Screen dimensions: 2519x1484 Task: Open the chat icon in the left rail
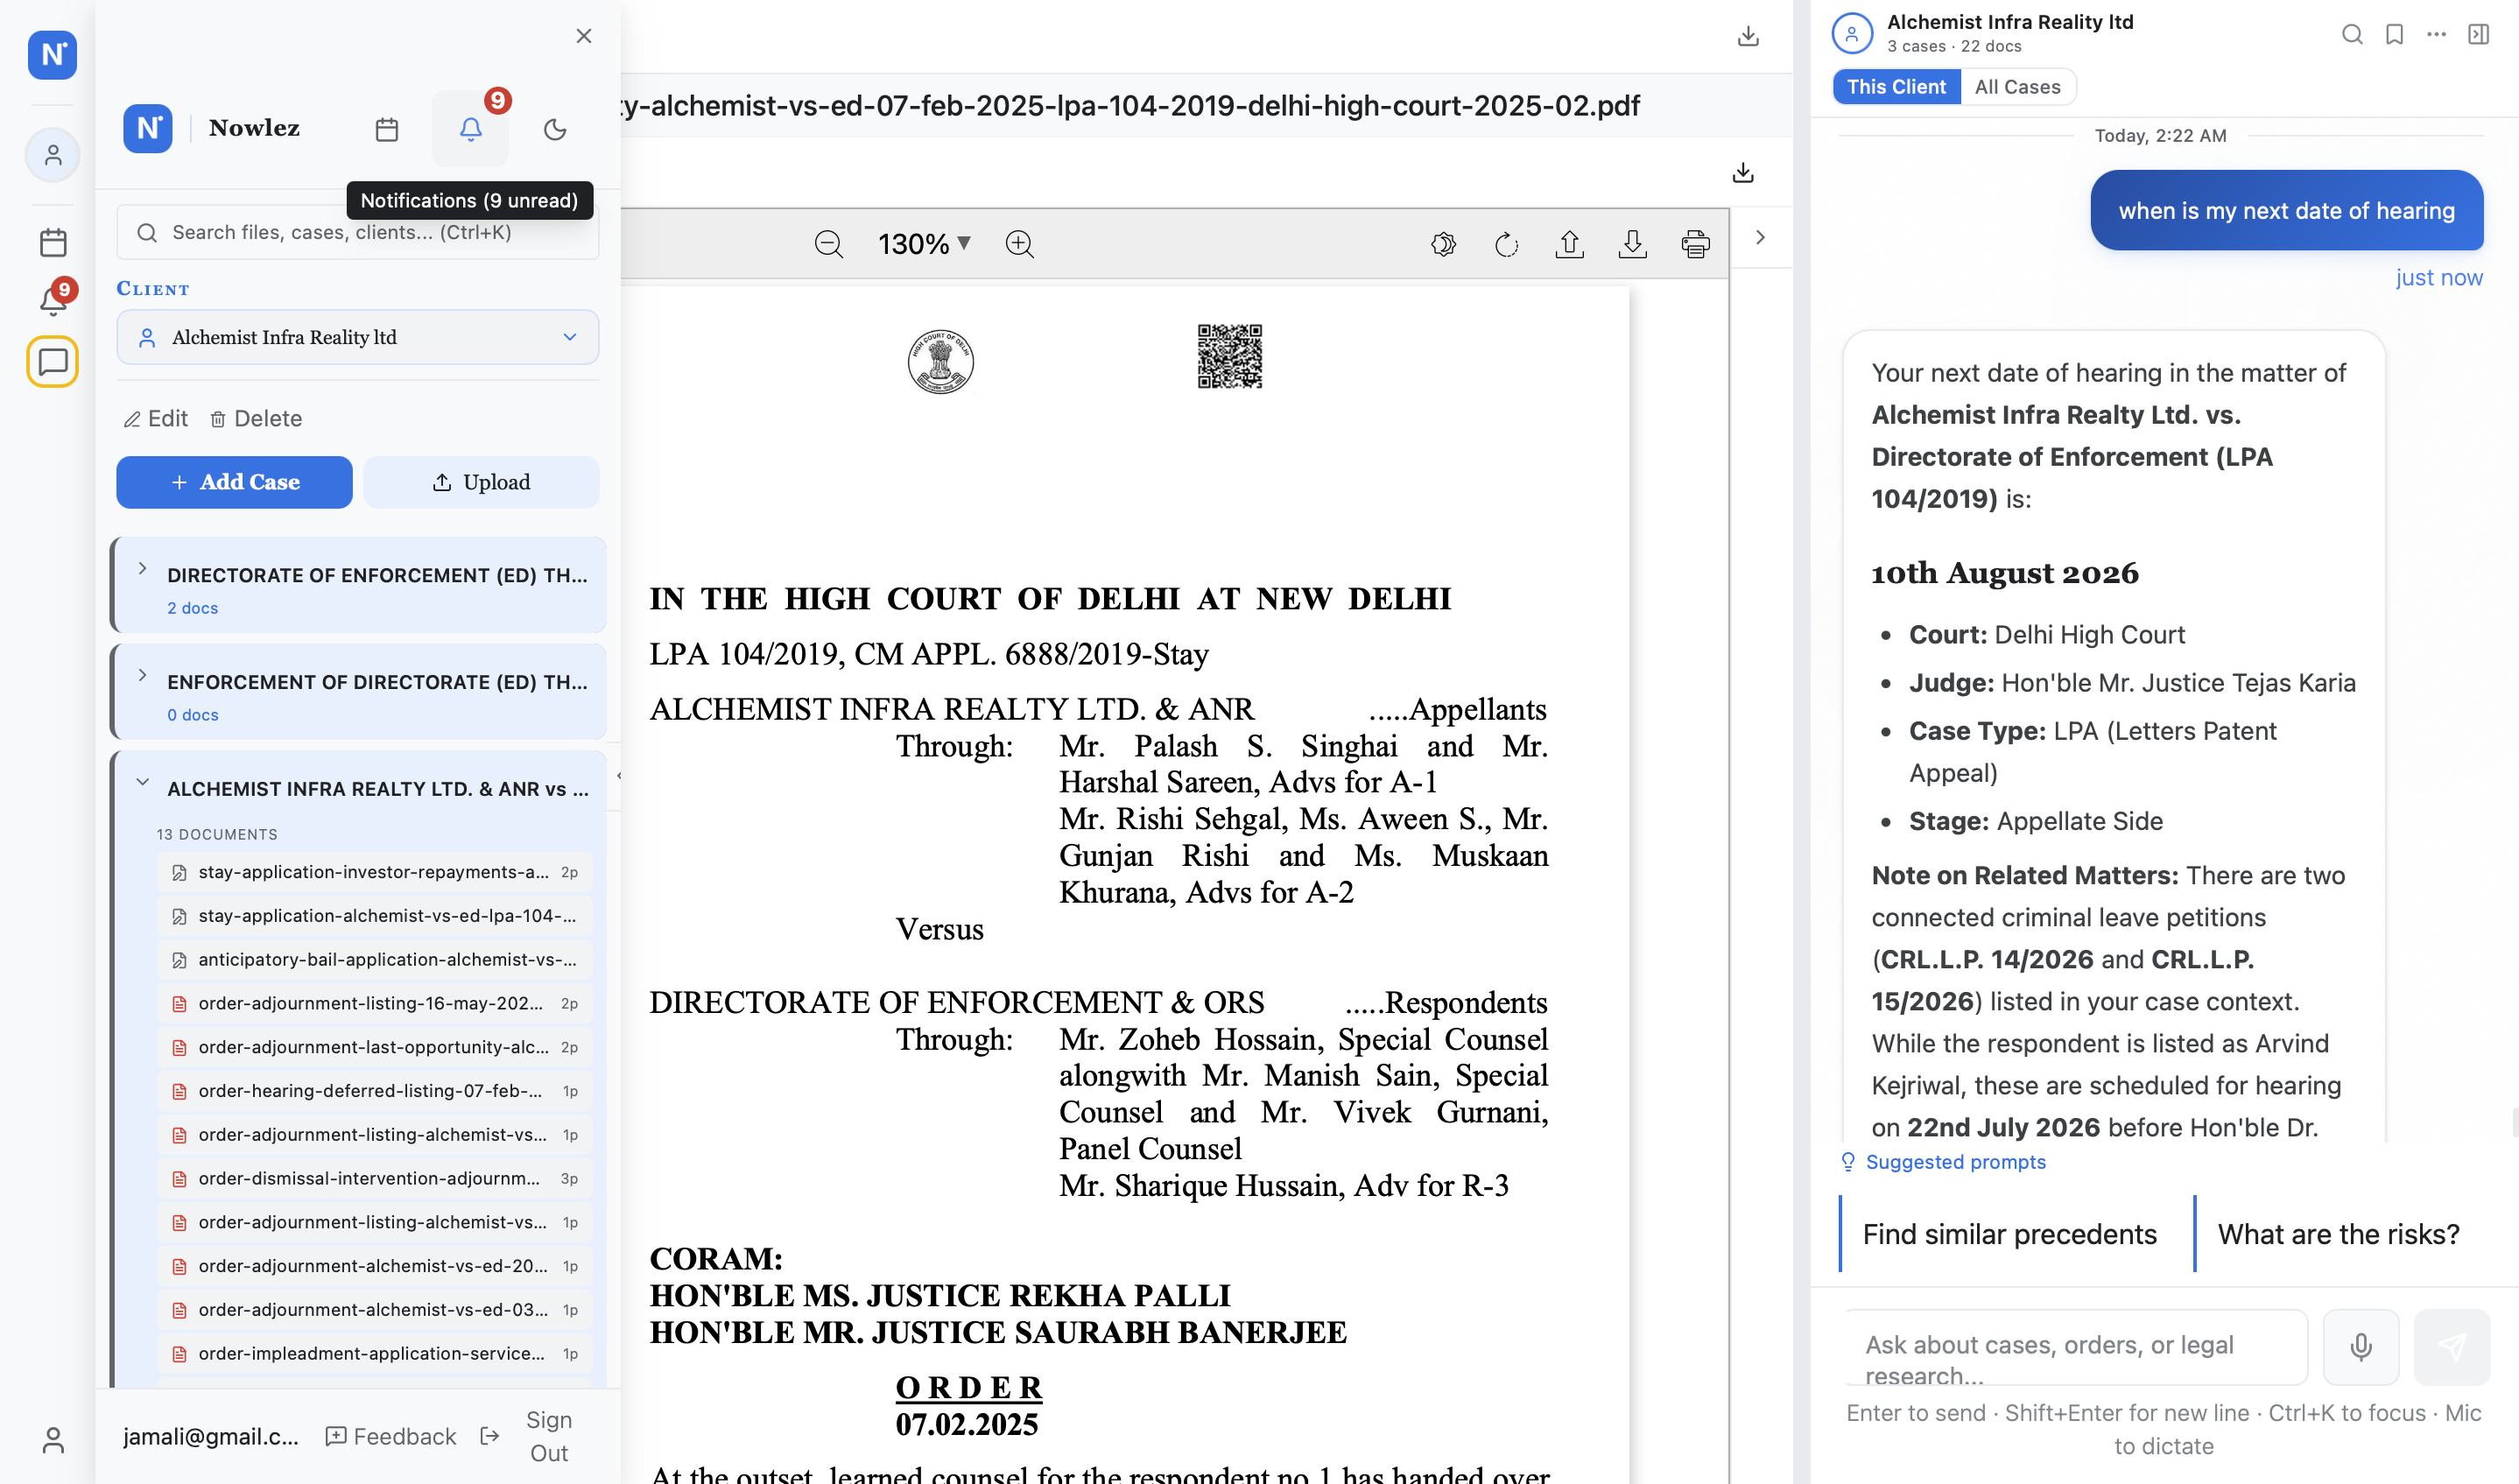click(52, 361)
